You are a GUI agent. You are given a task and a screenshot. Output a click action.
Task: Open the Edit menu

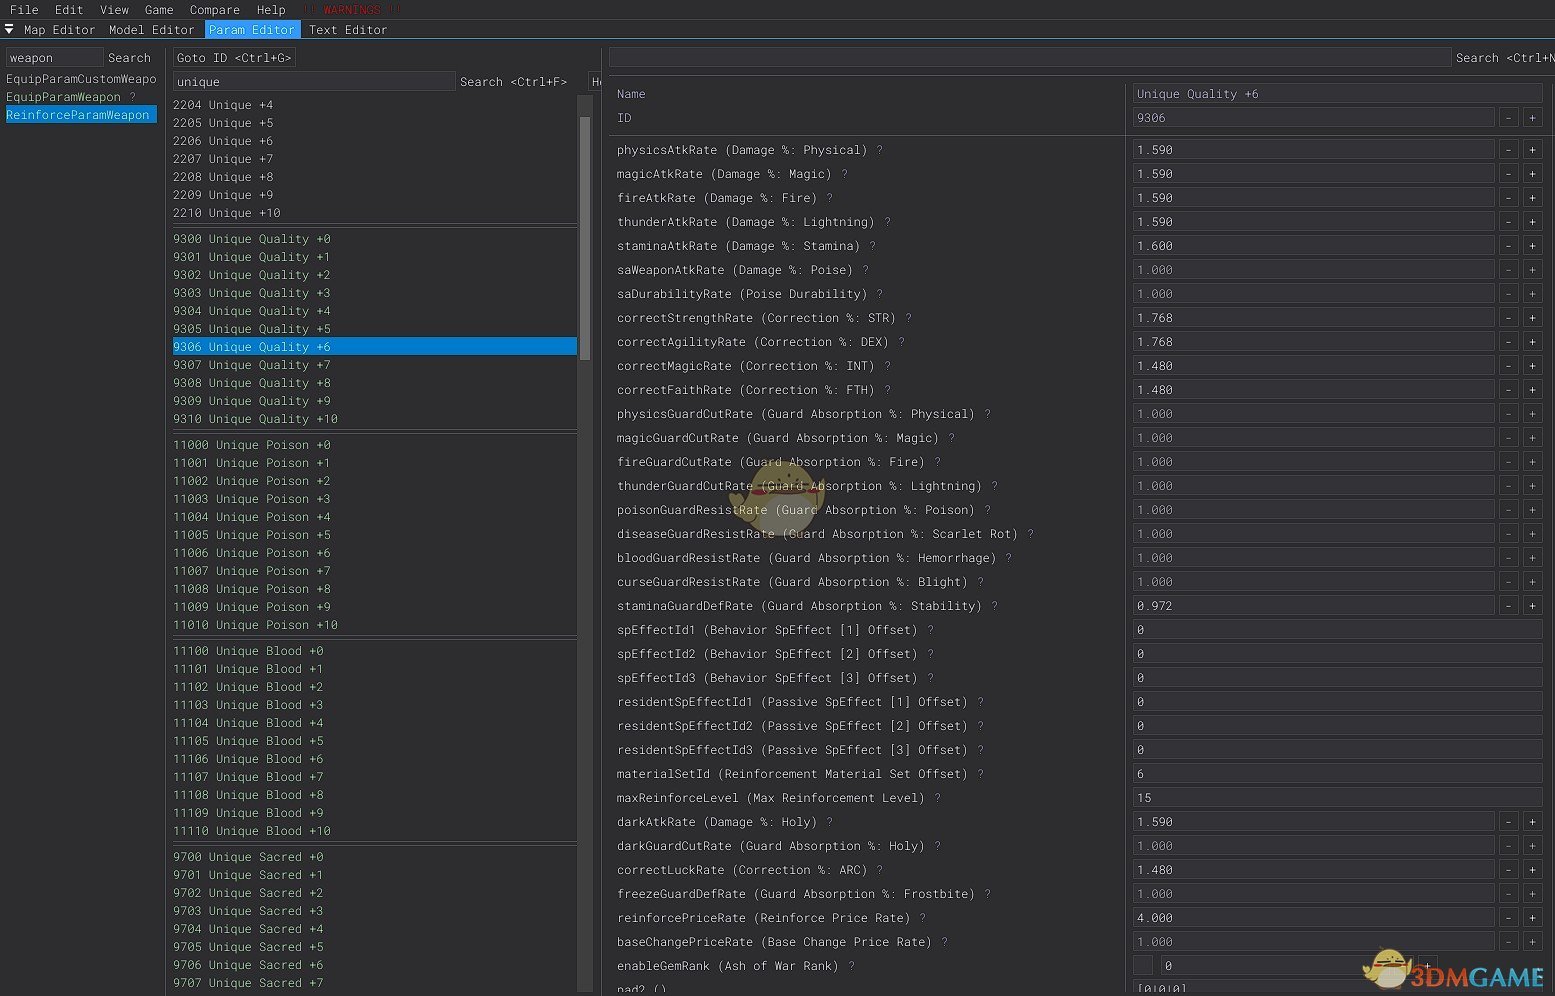tap(69, 10)
